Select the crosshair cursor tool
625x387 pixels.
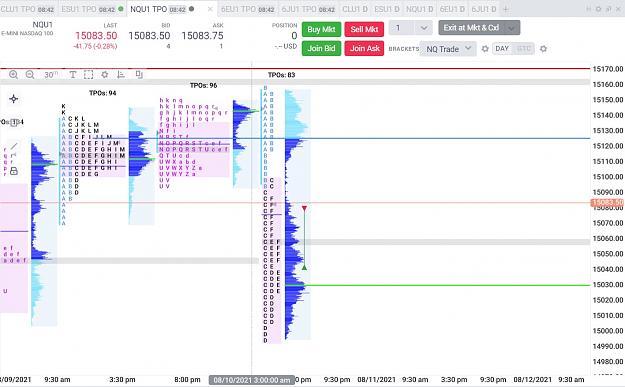[x=14, y=99]
